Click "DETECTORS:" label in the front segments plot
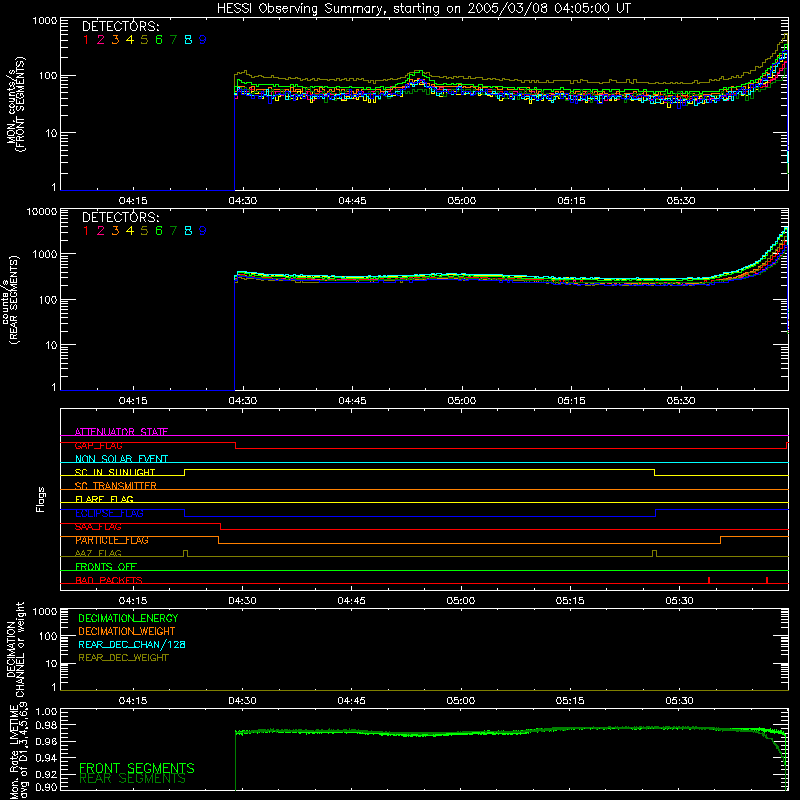The width and height of the screenshot is (800, 800). pyautogui.click(x=120, y=27)
